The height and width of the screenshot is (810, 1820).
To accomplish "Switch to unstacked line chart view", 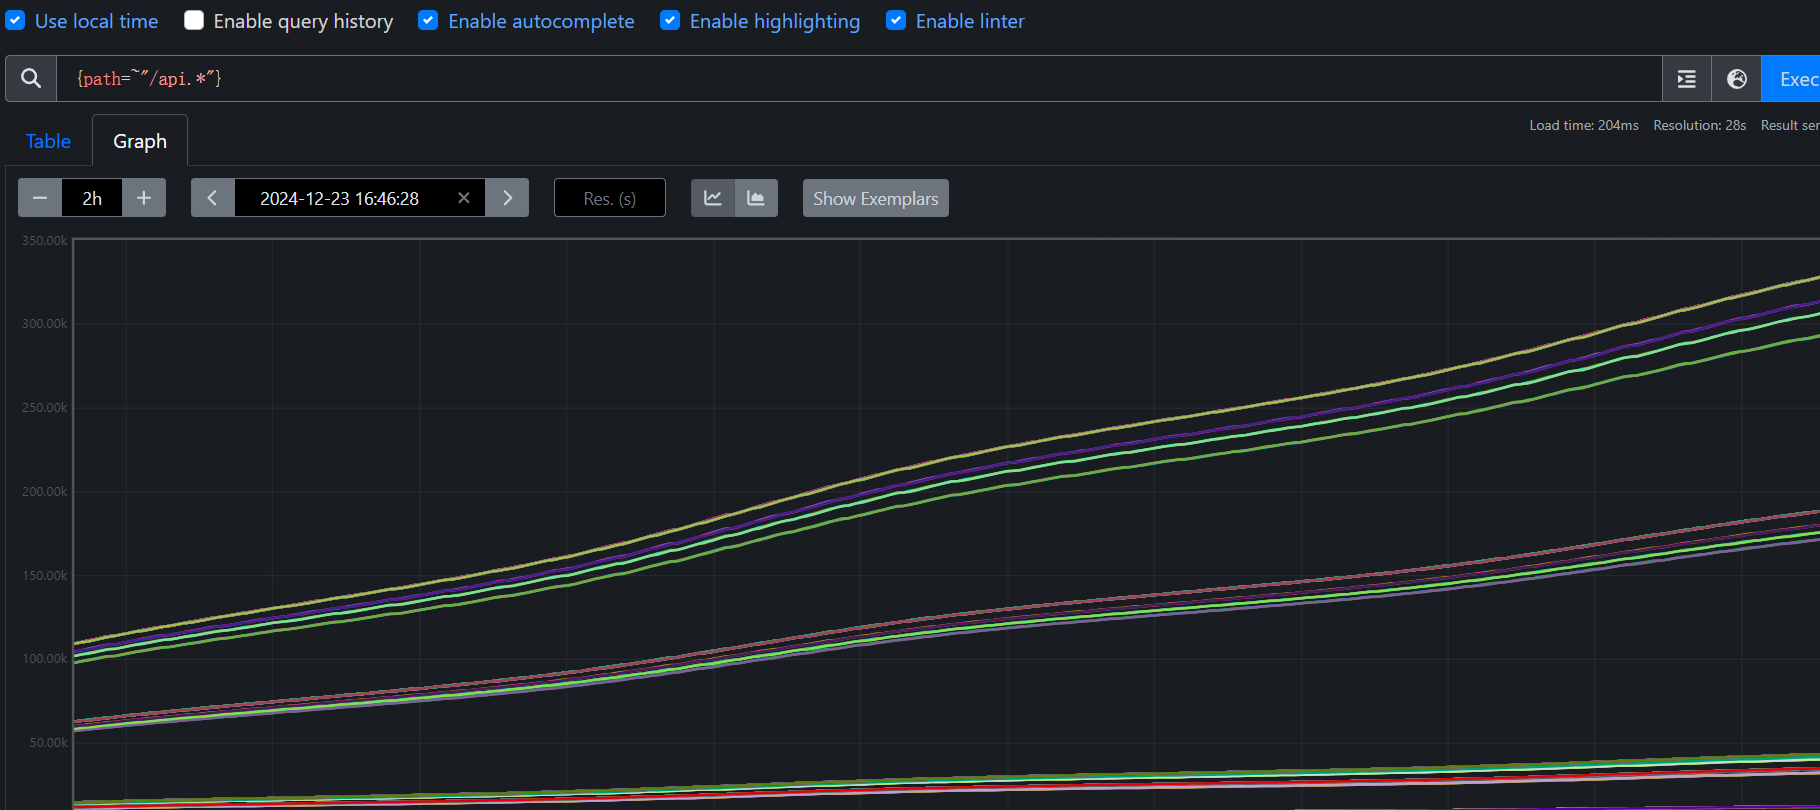I will (x=713, y=198).
